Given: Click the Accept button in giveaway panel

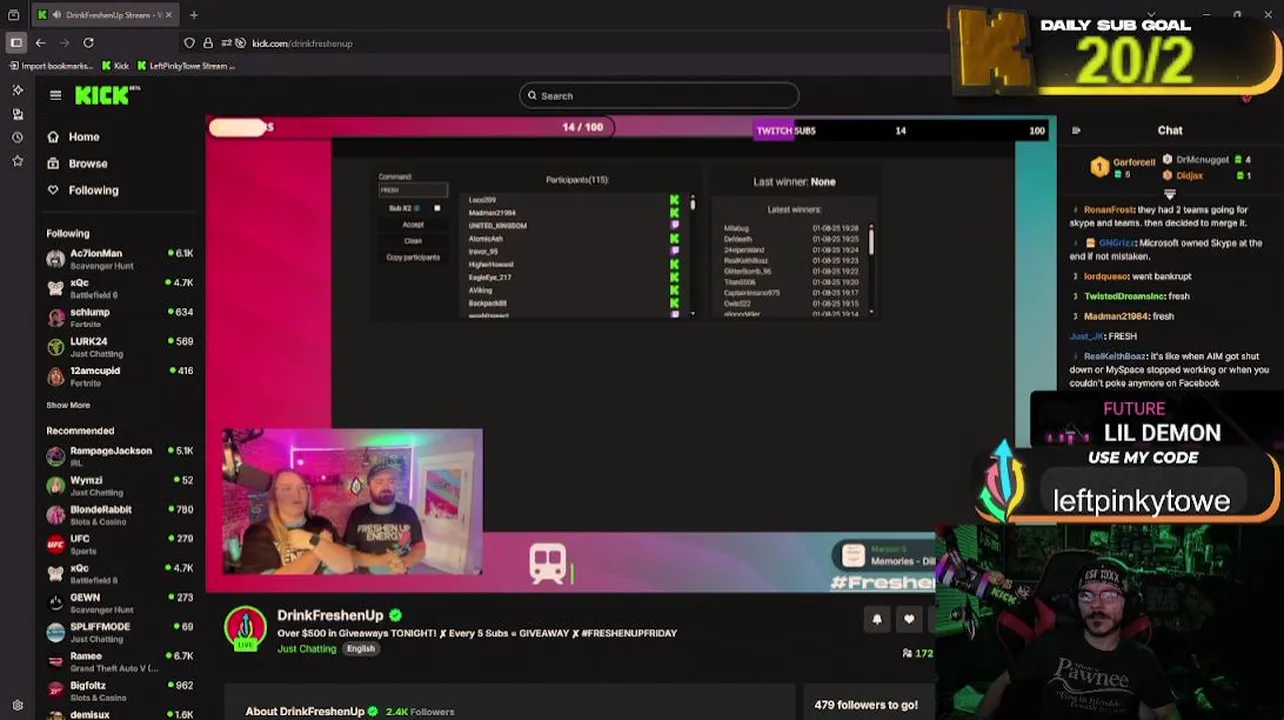Looking at the screenshot, I should (x=413, y=225).
